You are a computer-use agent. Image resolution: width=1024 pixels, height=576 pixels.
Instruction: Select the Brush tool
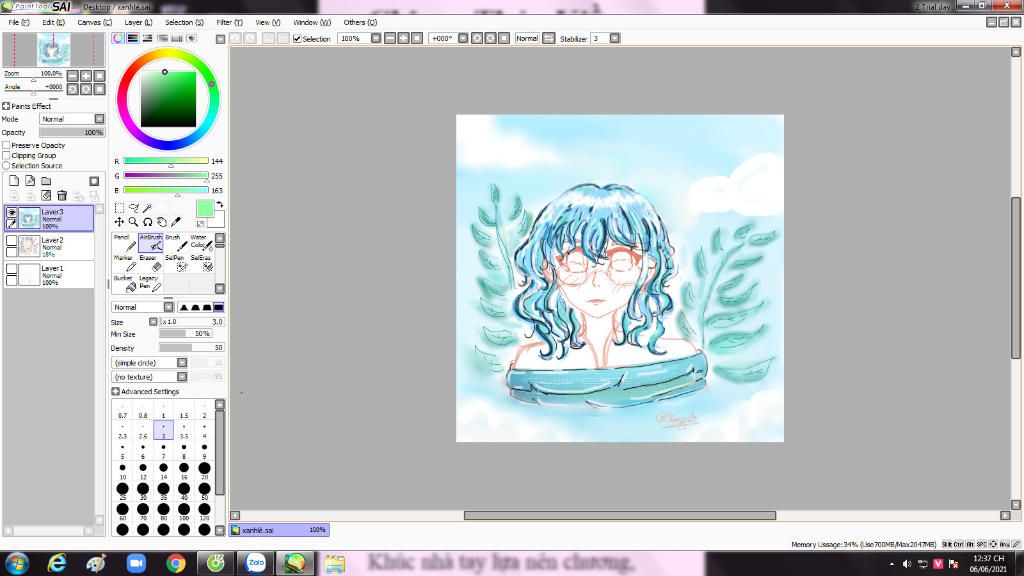tap(176, 242)
